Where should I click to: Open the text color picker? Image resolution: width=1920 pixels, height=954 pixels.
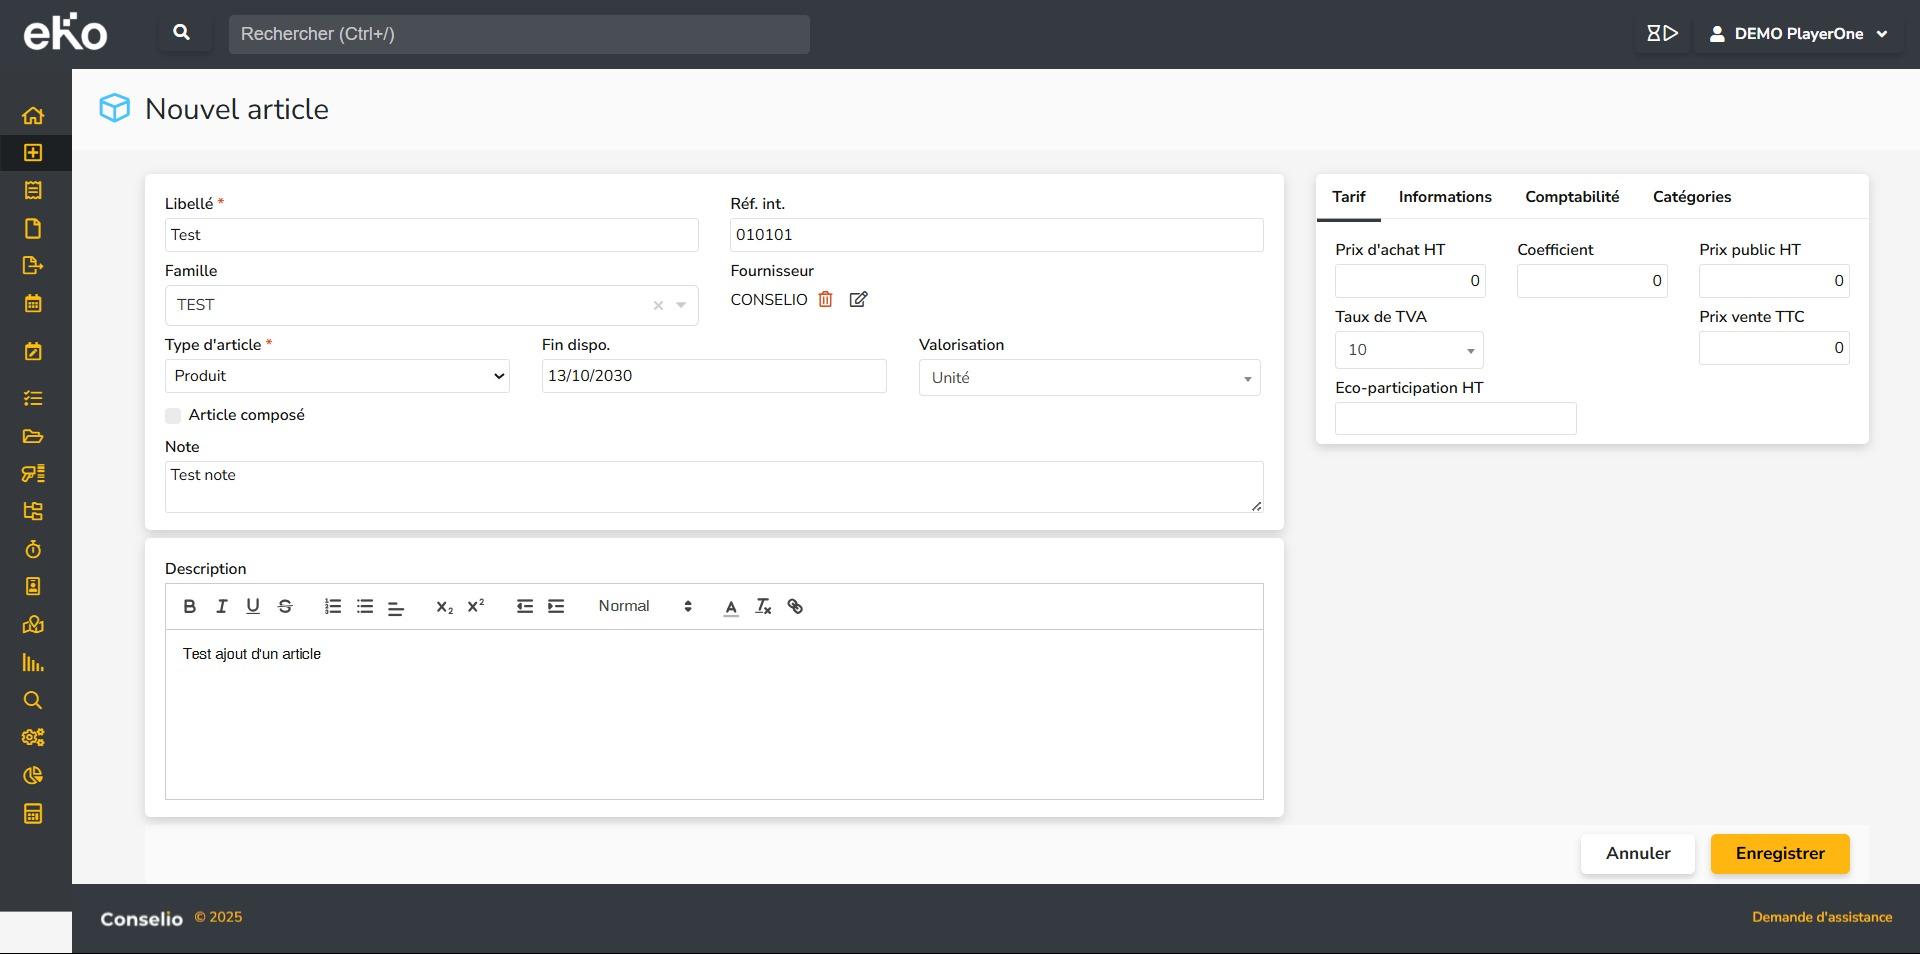coord(731,606)
